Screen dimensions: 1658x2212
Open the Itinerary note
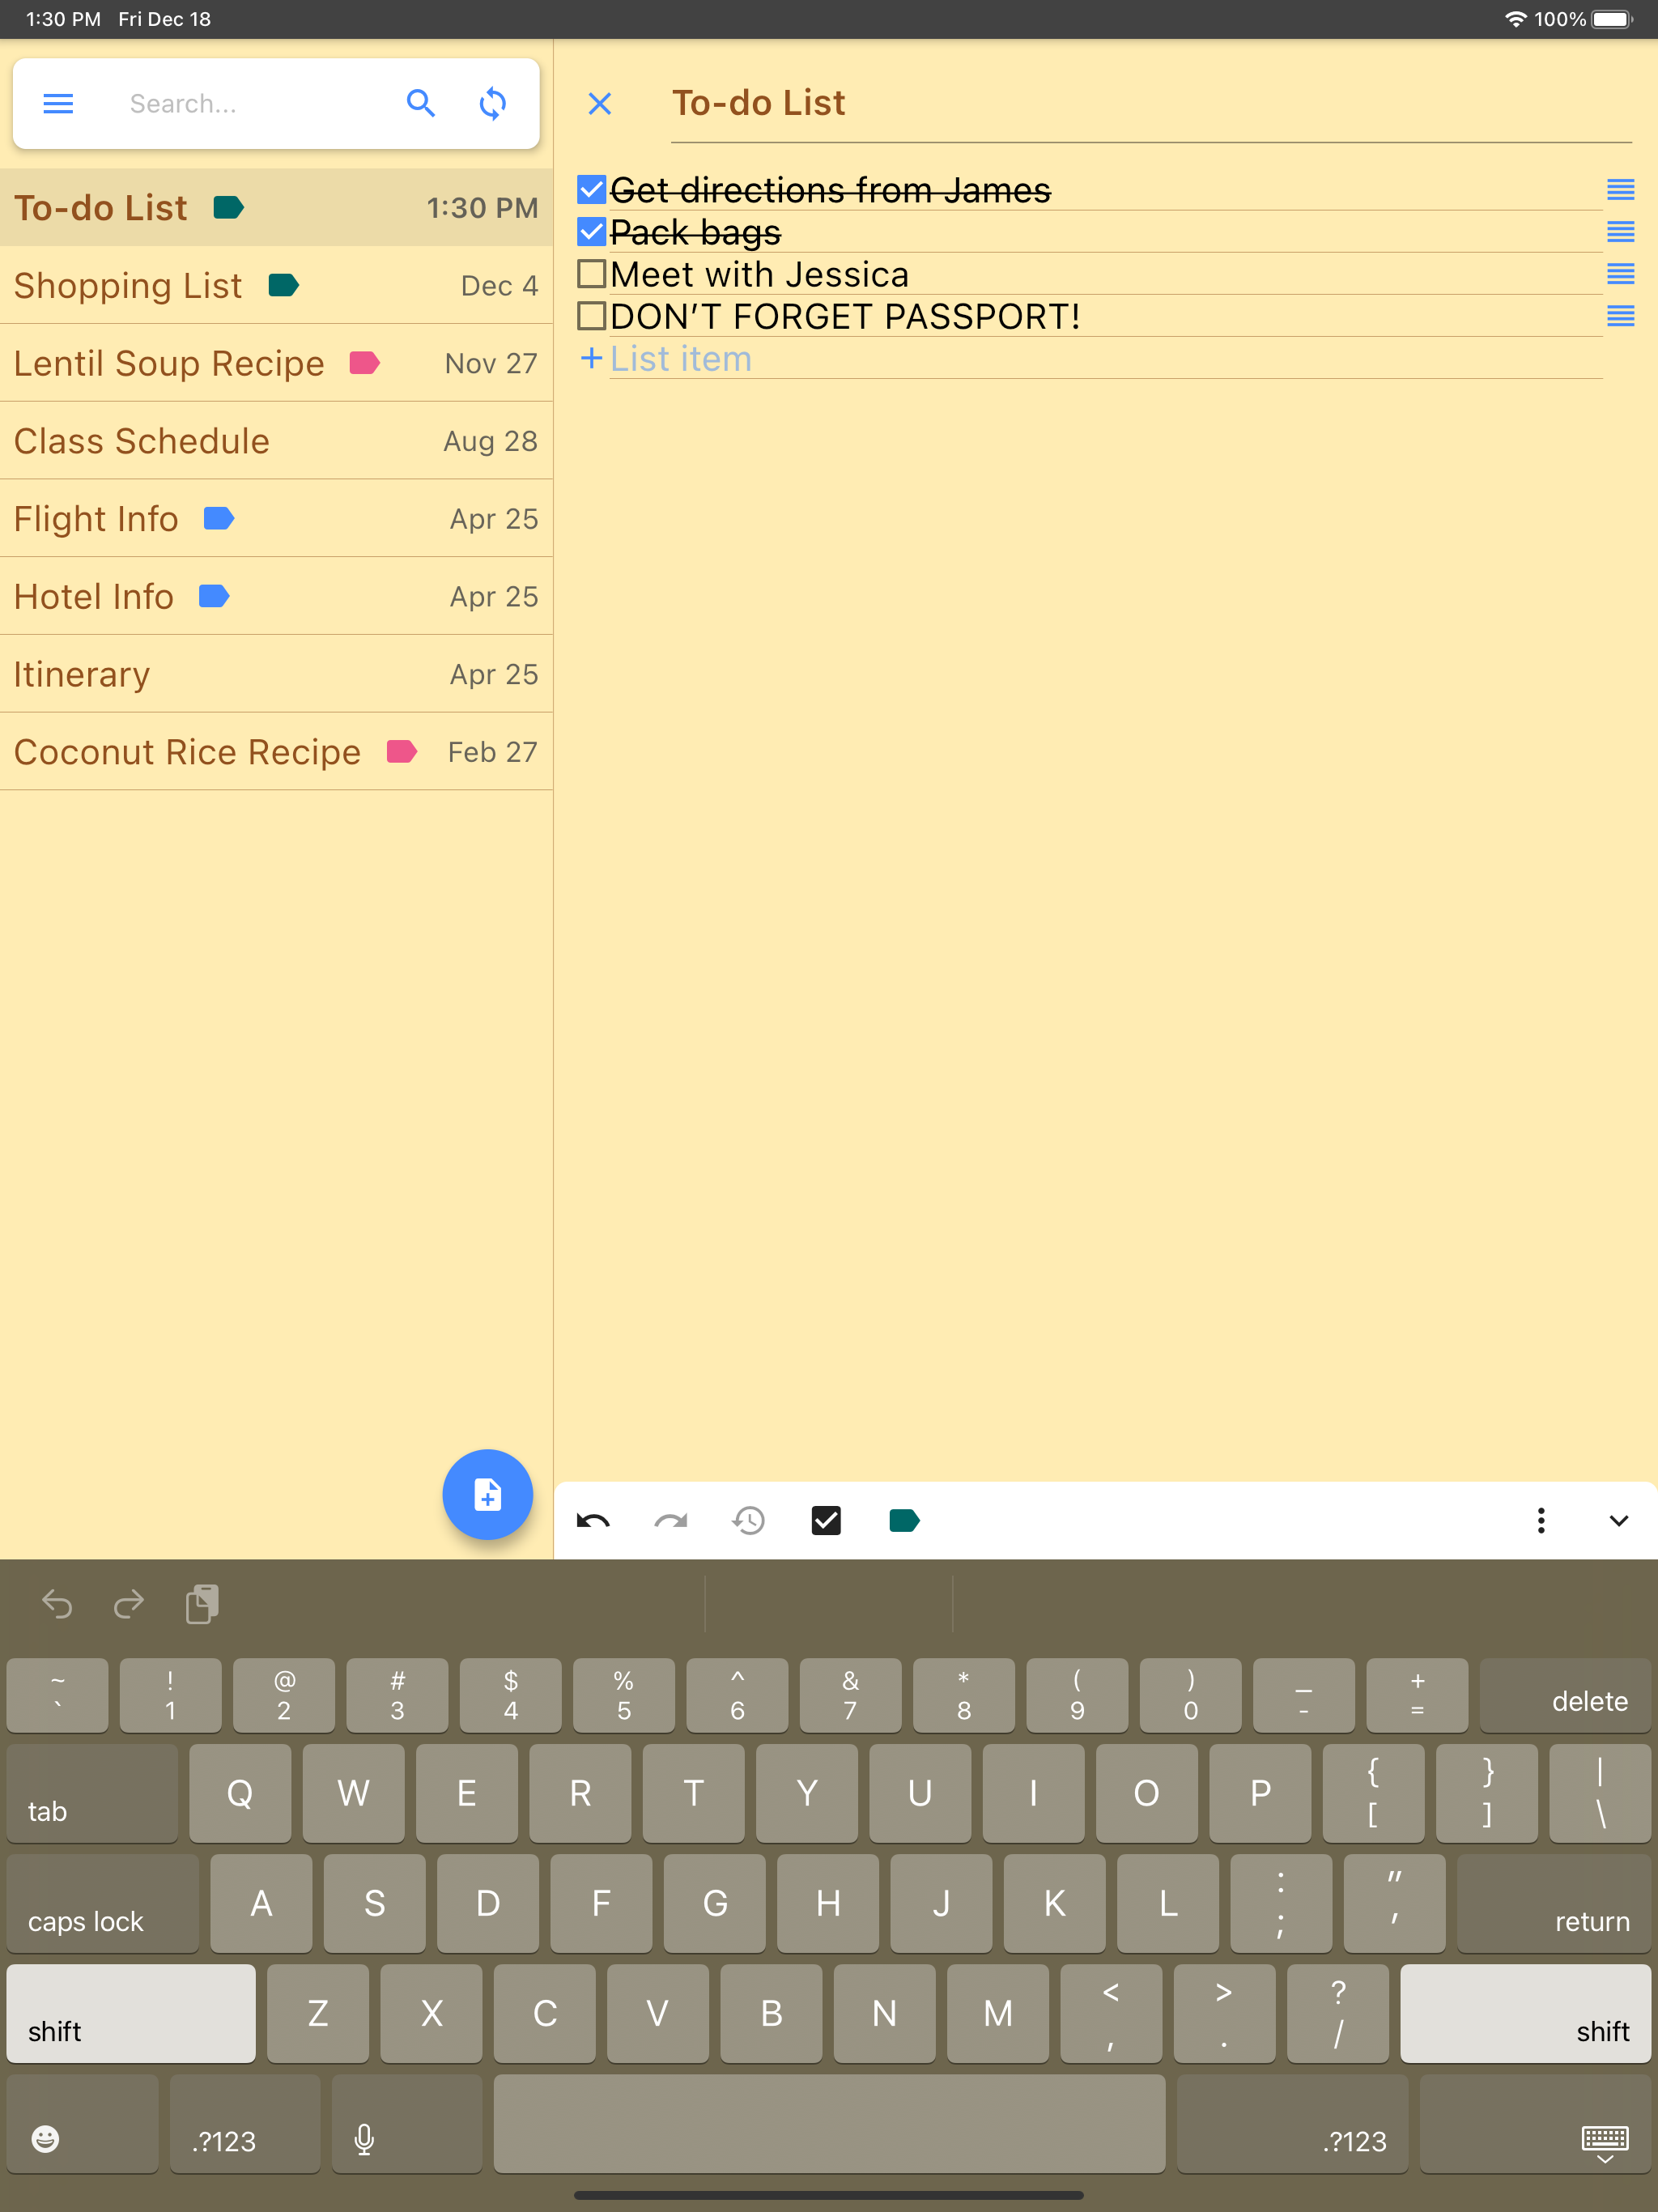[276, 675]
